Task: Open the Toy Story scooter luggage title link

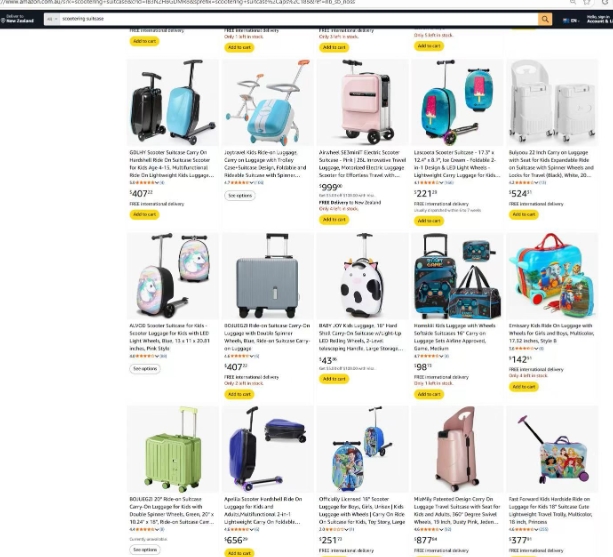Action: coord(362,510)
